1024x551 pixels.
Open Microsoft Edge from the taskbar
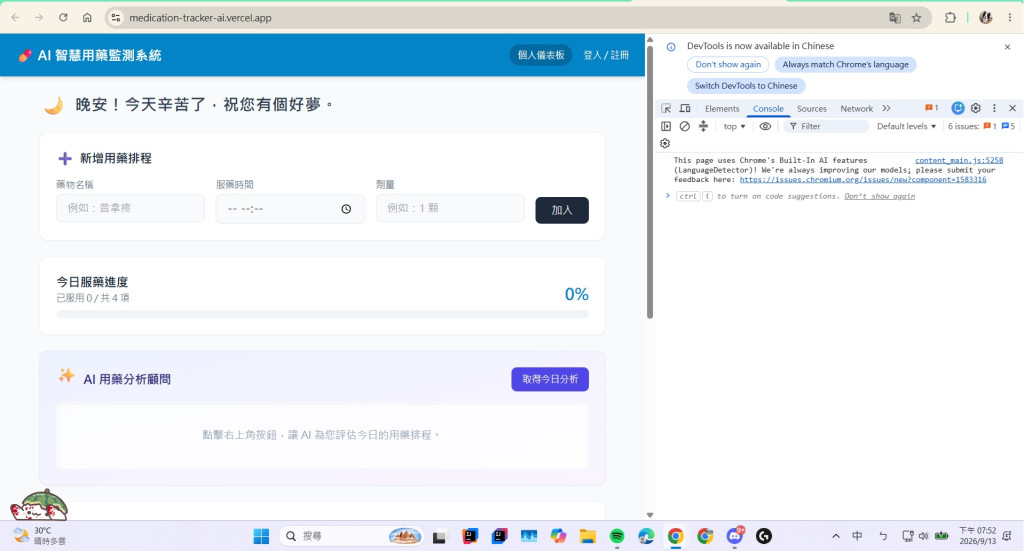click(646, 536)
